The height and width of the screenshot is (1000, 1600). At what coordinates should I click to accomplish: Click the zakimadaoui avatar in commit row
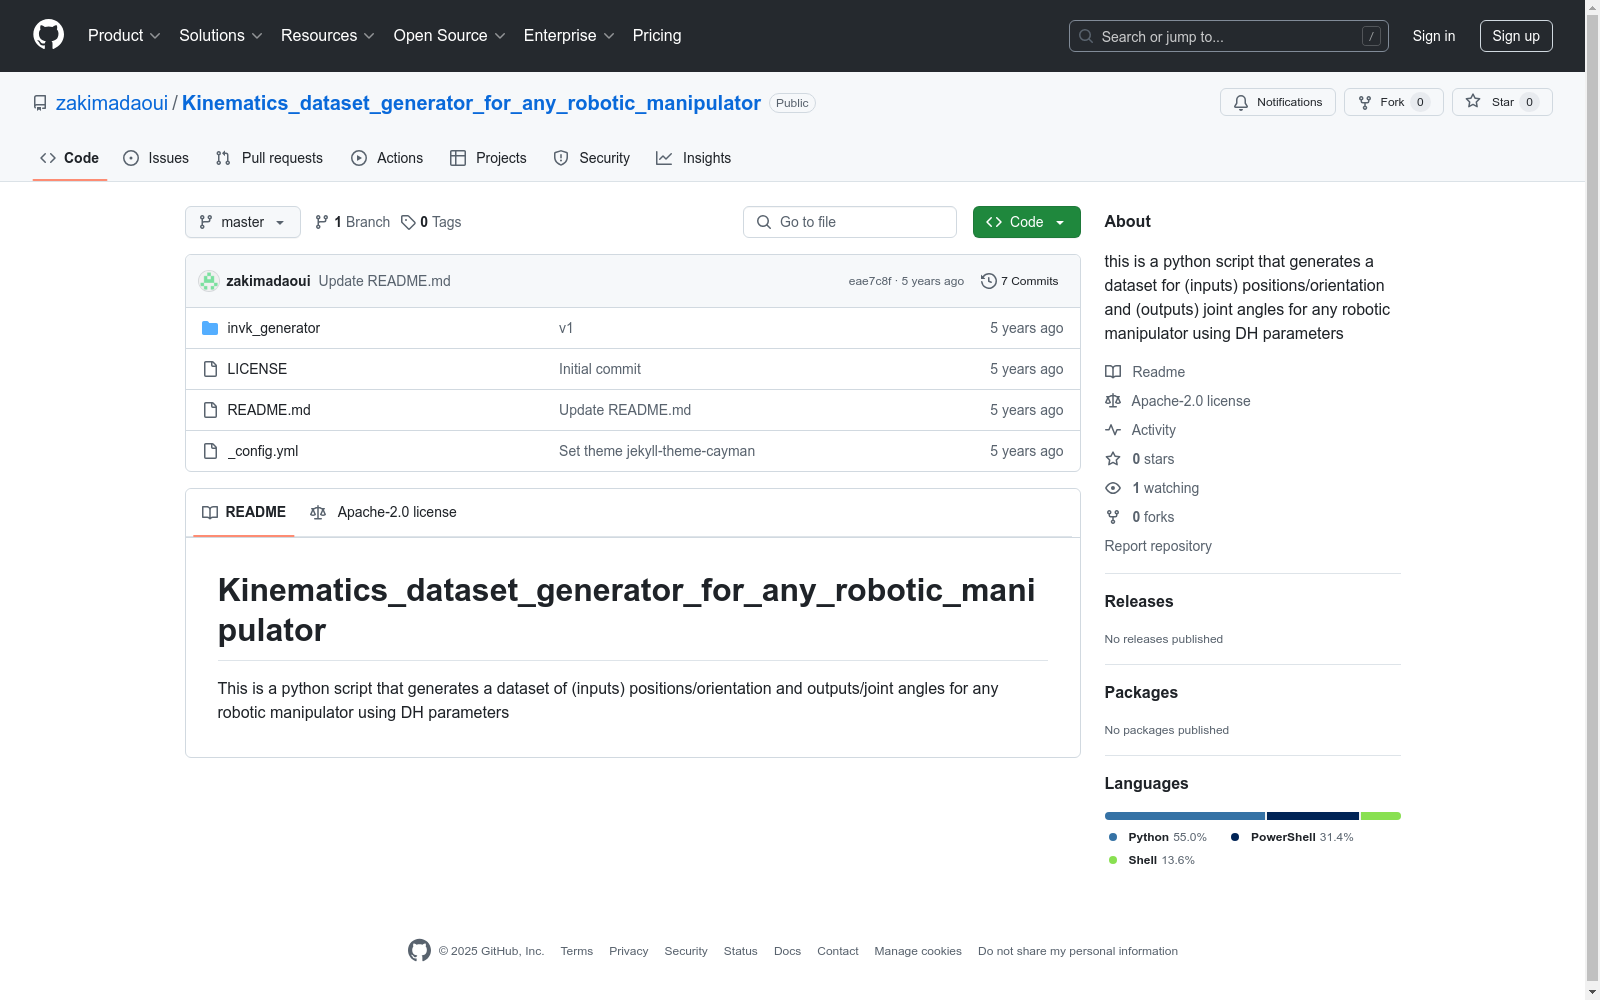[209, 281]
